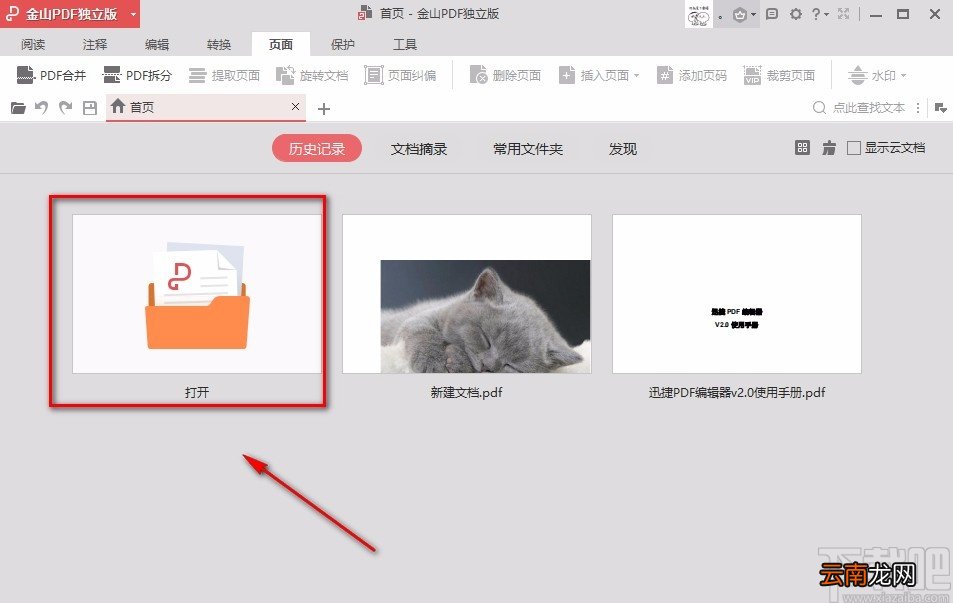Click the PDF拆分 split tool

pos(137,75)
